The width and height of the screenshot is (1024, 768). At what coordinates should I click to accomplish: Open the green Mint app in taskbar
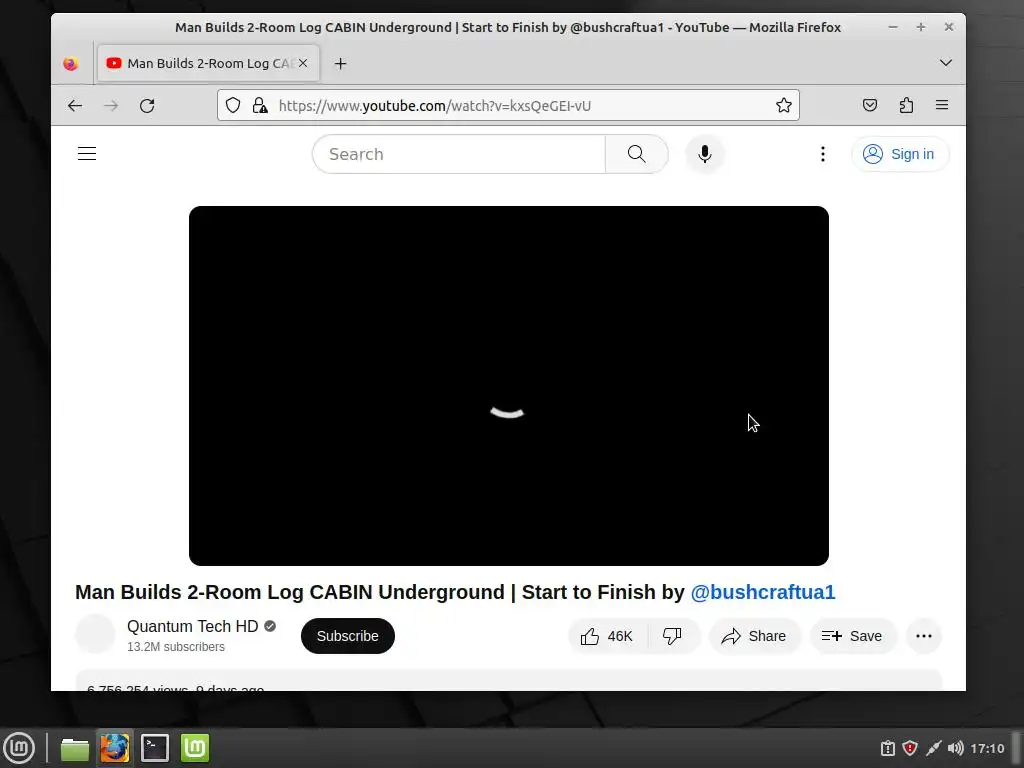pyautogui.click(x=195, y=748)
